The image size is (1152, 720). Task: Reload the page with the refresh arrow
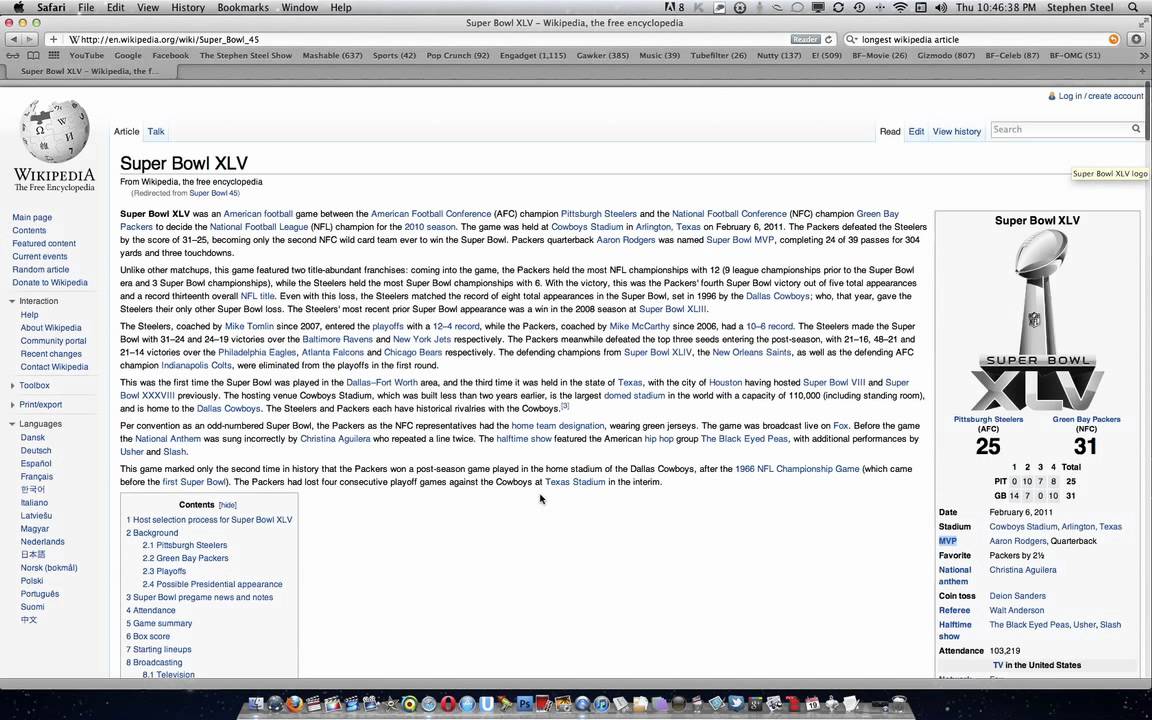point(829,39)
